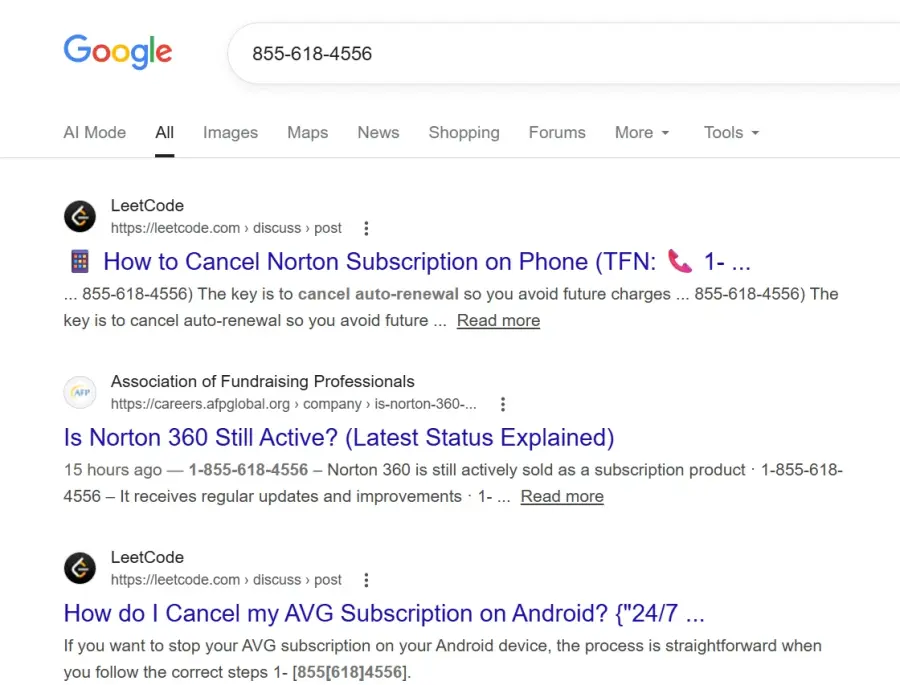The width and height of the screenshot is (900, 685).
Task: Open "Is Norton 360 Still Active?" result
Action: [x=338, y=438]
